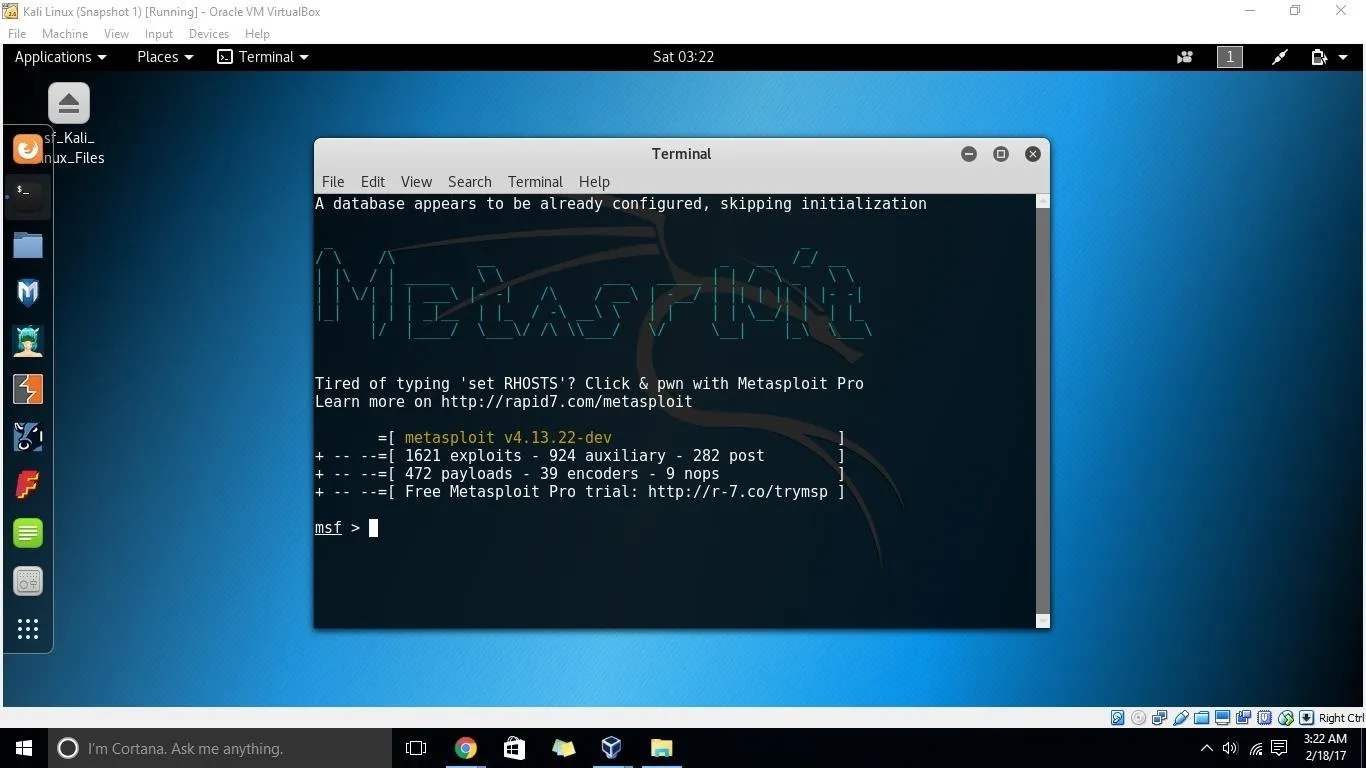Click the http://rapid7.com/metasploit link in terminal
The width and height of the screenshot is (1366, 768).
point(566,402)
